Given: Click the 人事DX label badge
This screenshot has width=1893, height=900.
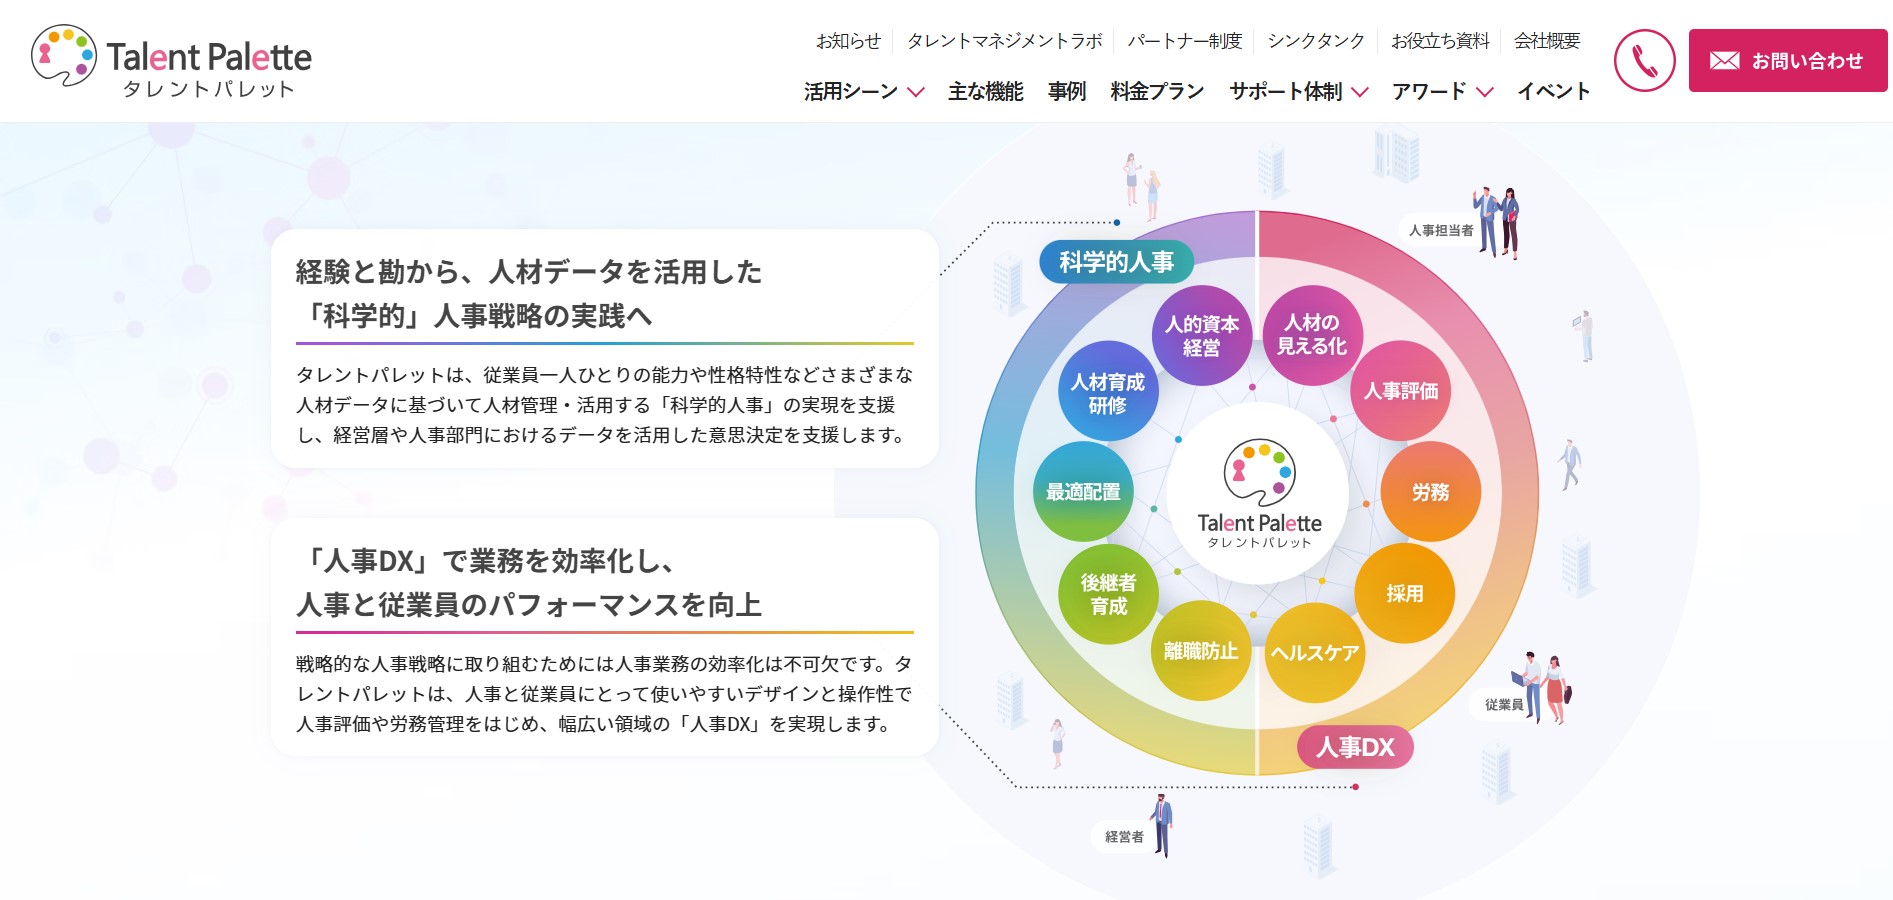Looking at the screenshot, I should [1355, 747].
